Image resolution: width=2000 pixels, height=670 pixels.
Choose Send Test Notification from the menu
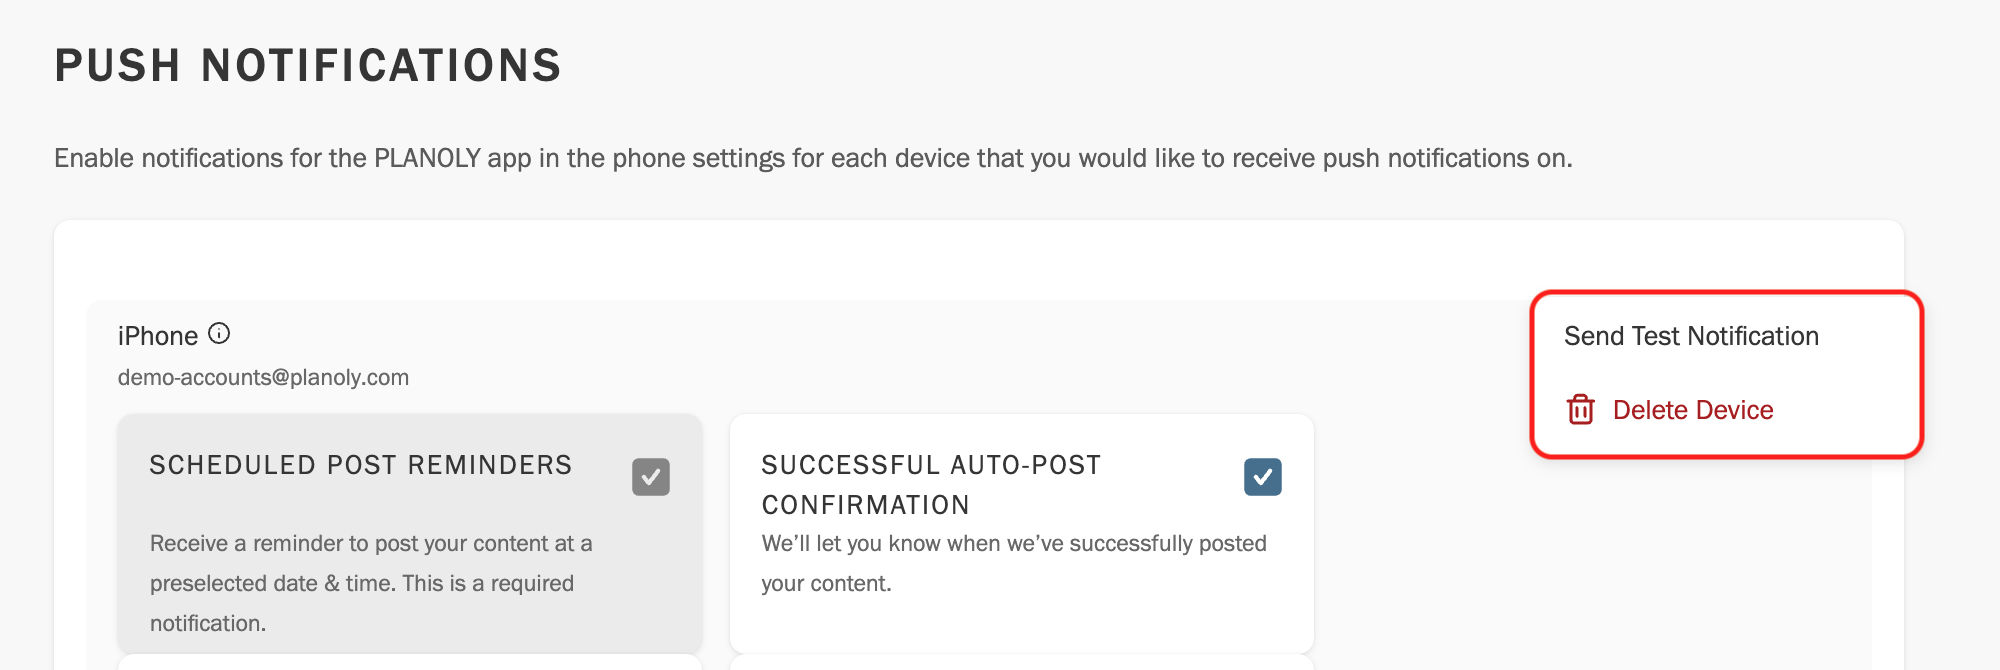click(1691, 336)
